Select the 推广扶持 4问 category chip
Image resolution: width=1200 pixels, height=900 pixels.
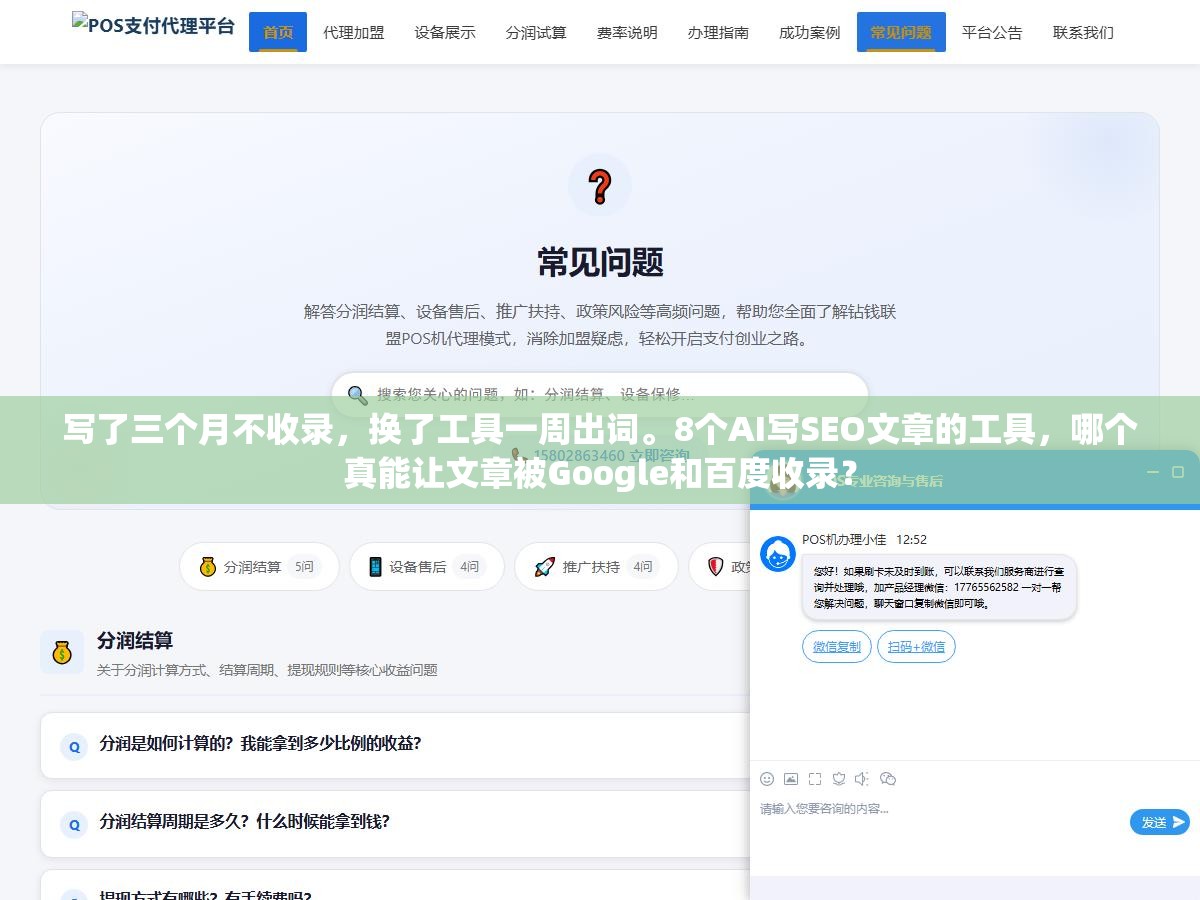[596, 567]
